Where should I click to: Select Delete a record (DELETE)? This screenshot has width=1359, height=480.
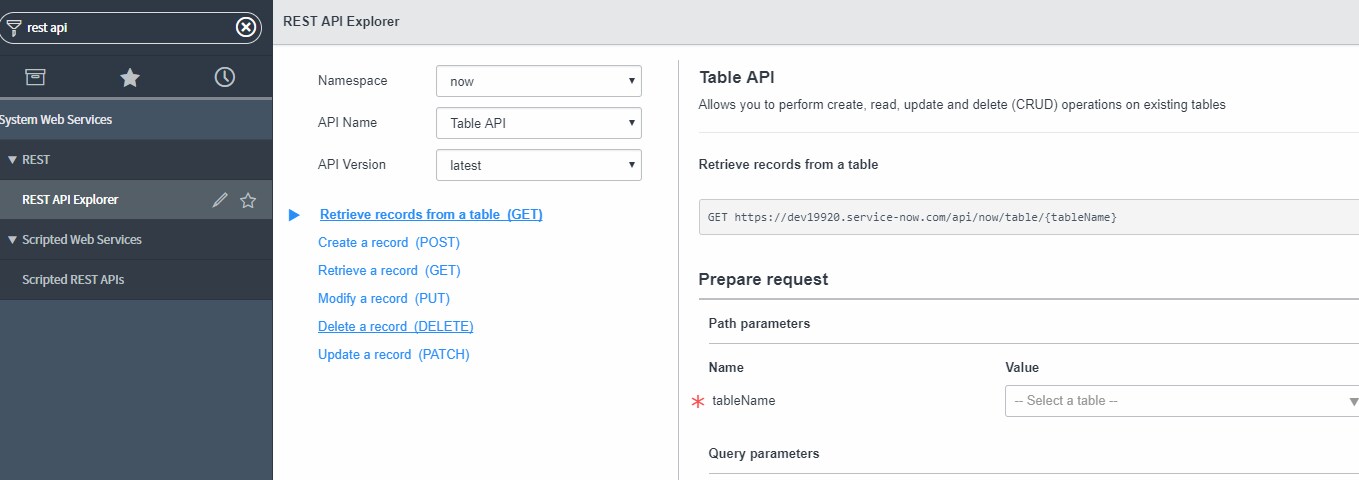[396, 326]
